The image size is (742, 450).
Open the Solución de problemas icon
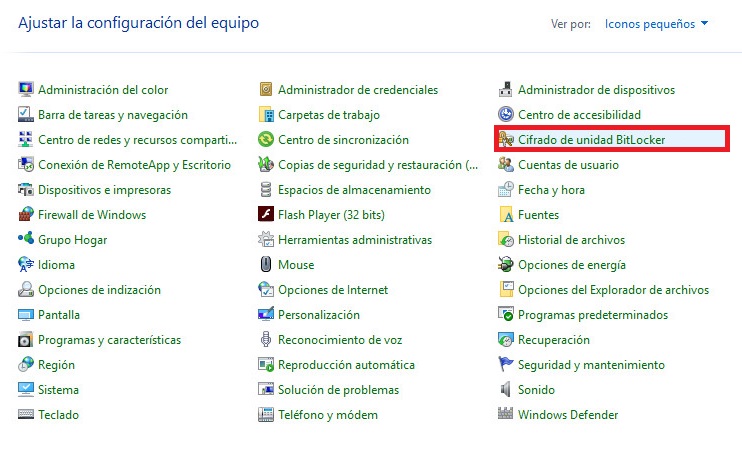266,389
